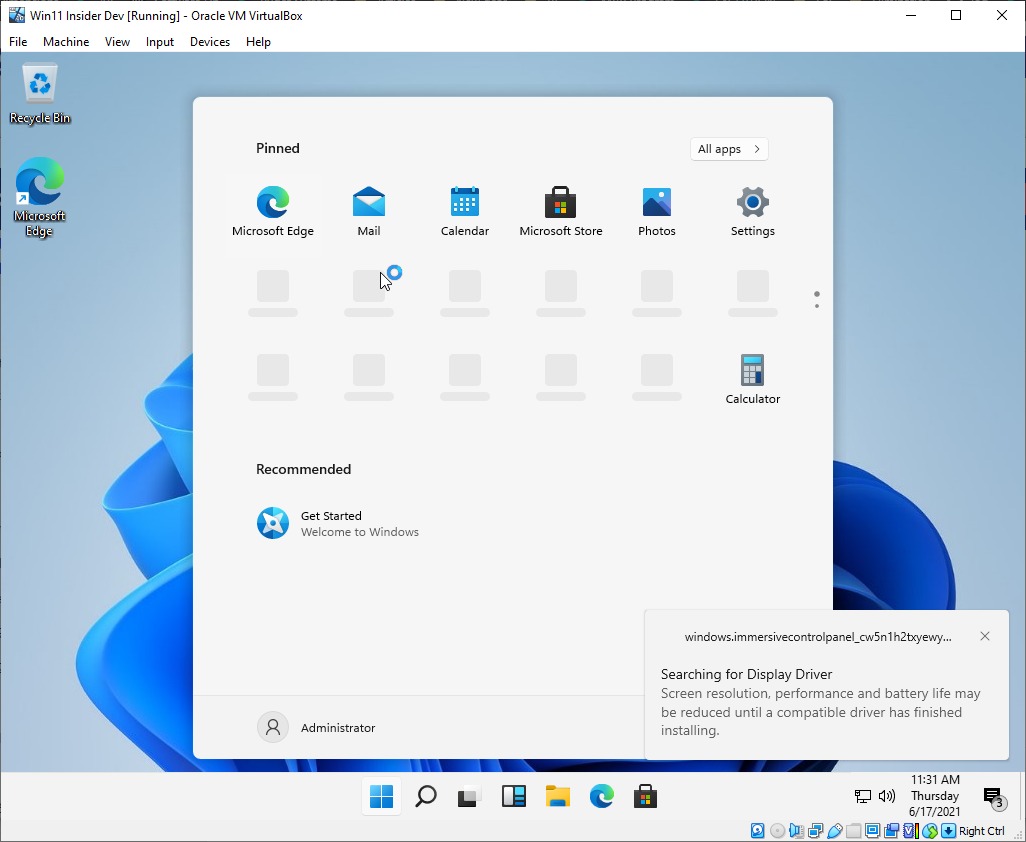
Task: Click the VirtualBox network adapter indicator
Action: click(815, 831)
